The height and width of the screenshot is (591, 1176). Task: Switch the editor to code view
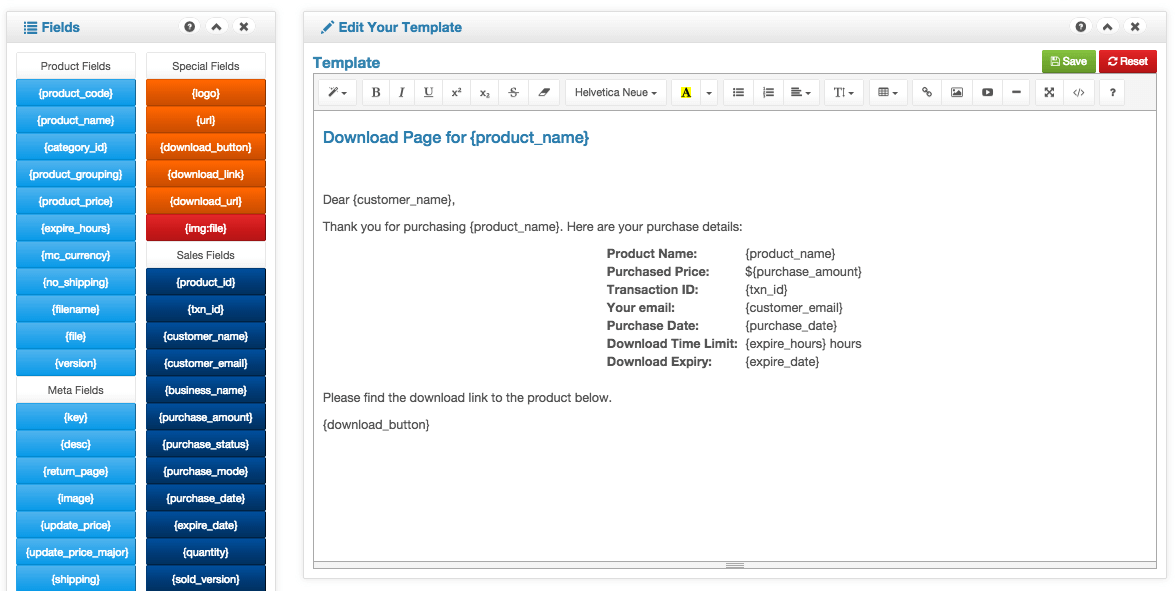(x=1078, y=92)
